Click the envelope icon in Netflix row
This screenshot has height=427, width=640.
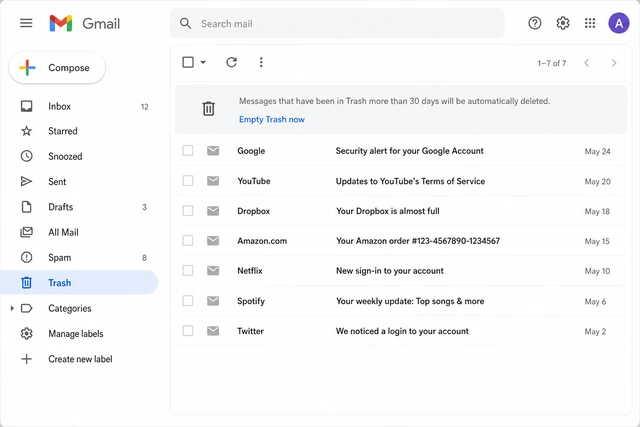[213, 271]
